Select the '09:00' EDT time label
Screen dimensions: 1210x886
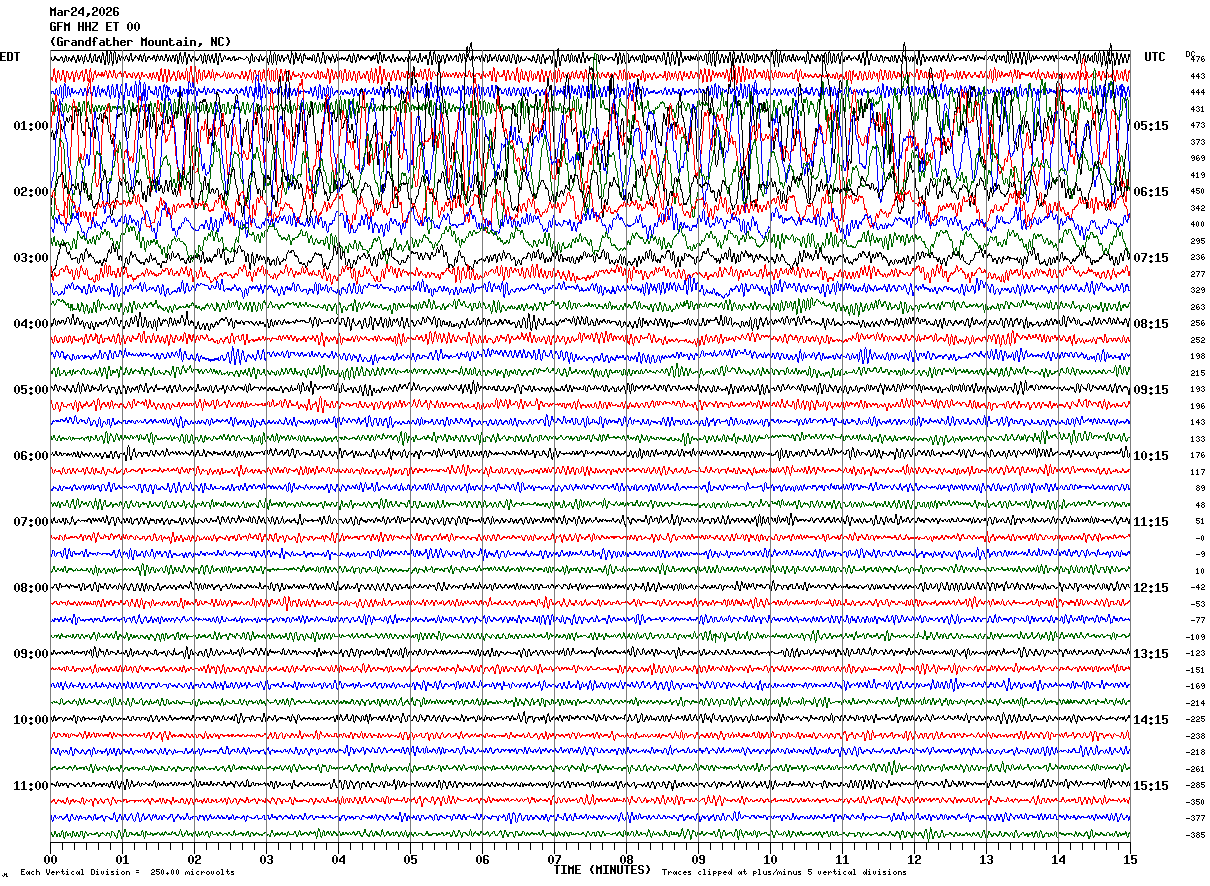(31, 654)
